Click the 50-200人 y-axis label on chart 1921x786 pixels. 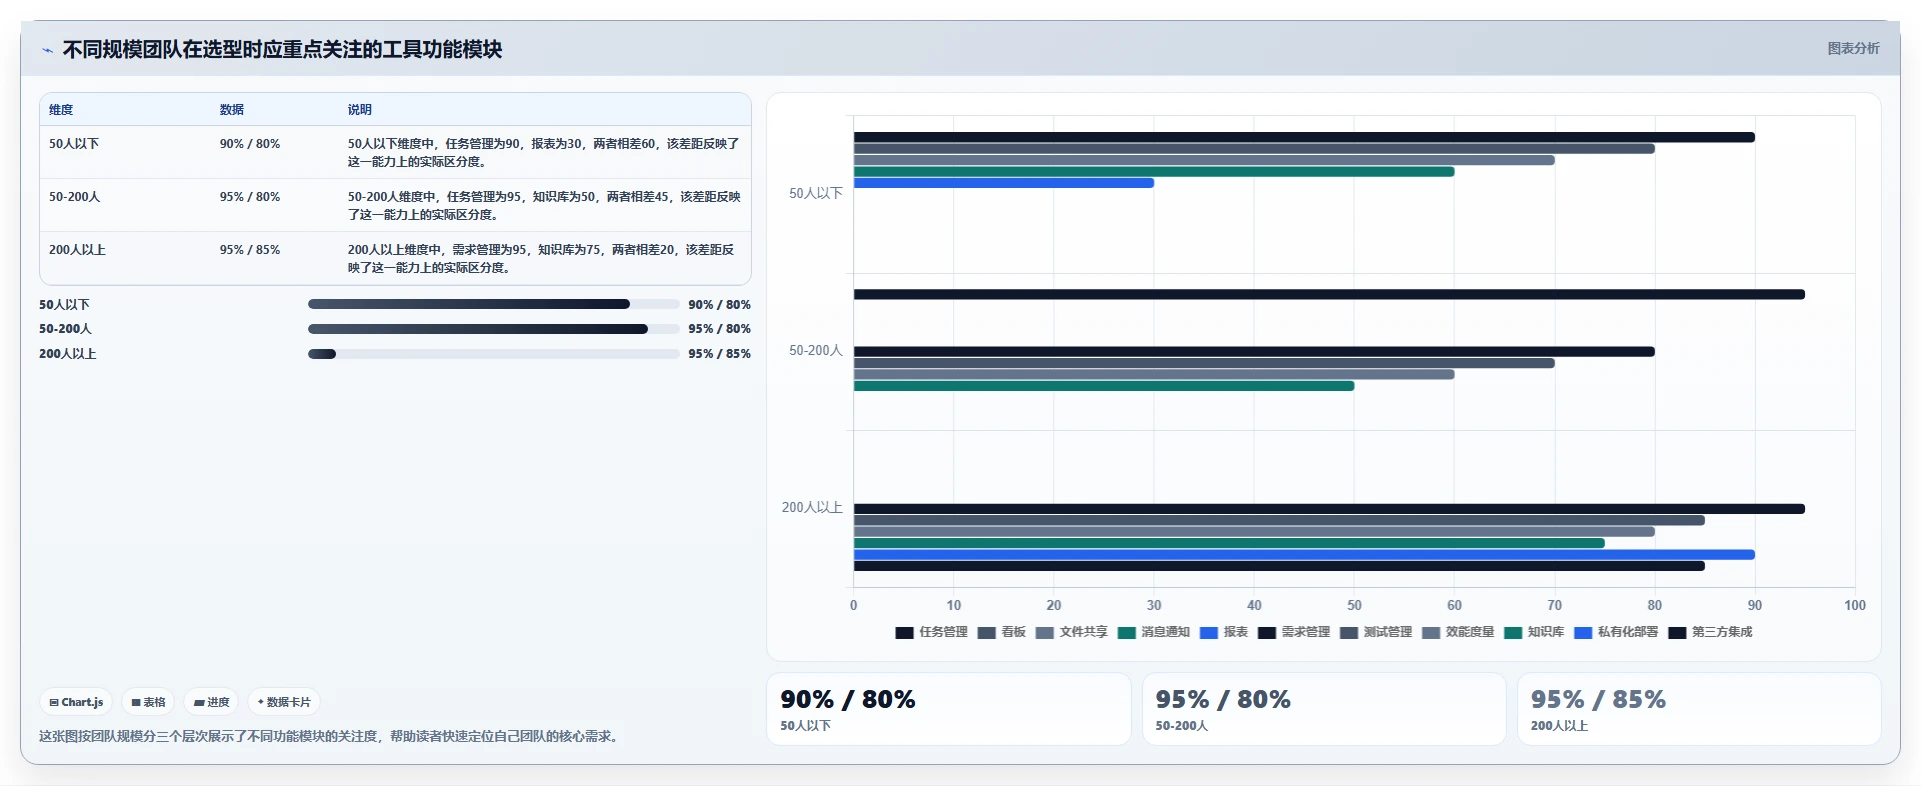(x=816, y=351)
